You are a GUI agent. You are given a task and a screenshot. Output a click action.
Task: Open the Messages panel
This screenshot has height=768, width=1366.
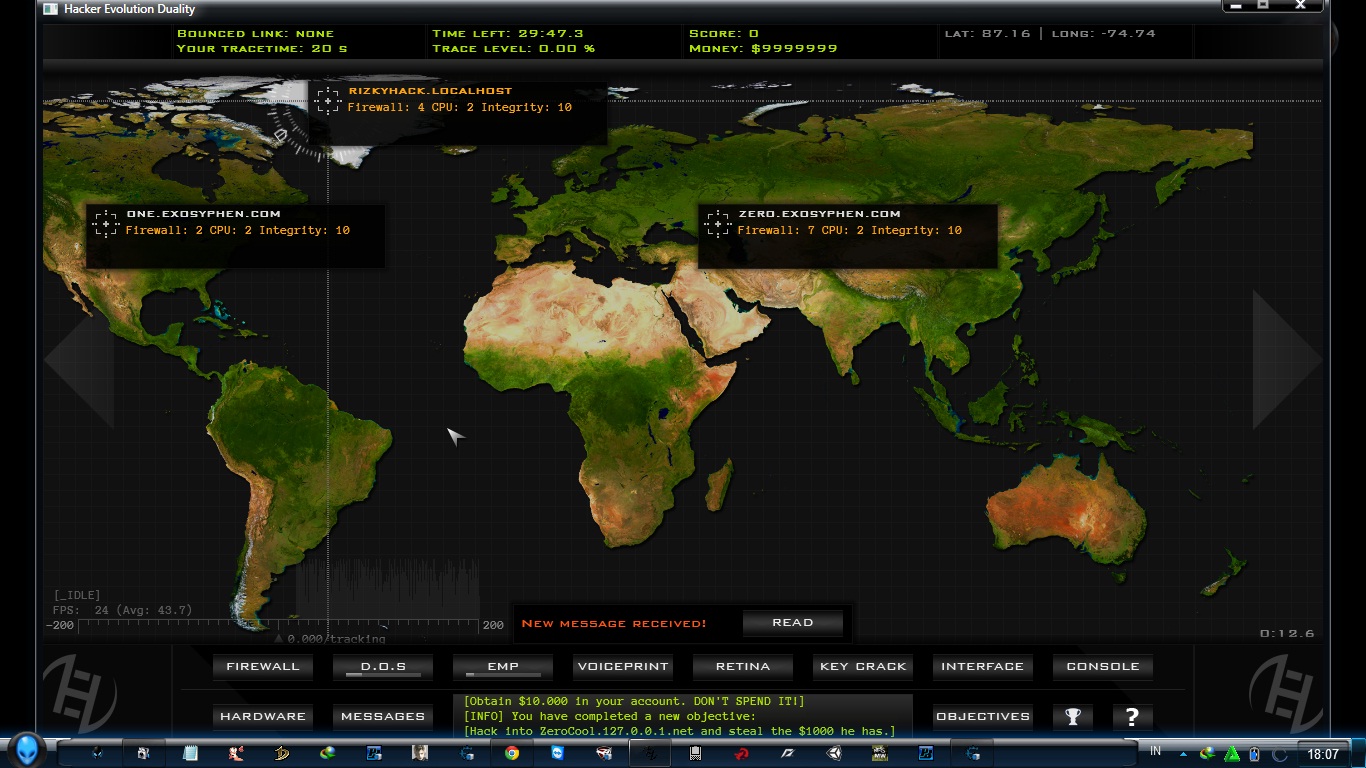click(x=383, y=716)
